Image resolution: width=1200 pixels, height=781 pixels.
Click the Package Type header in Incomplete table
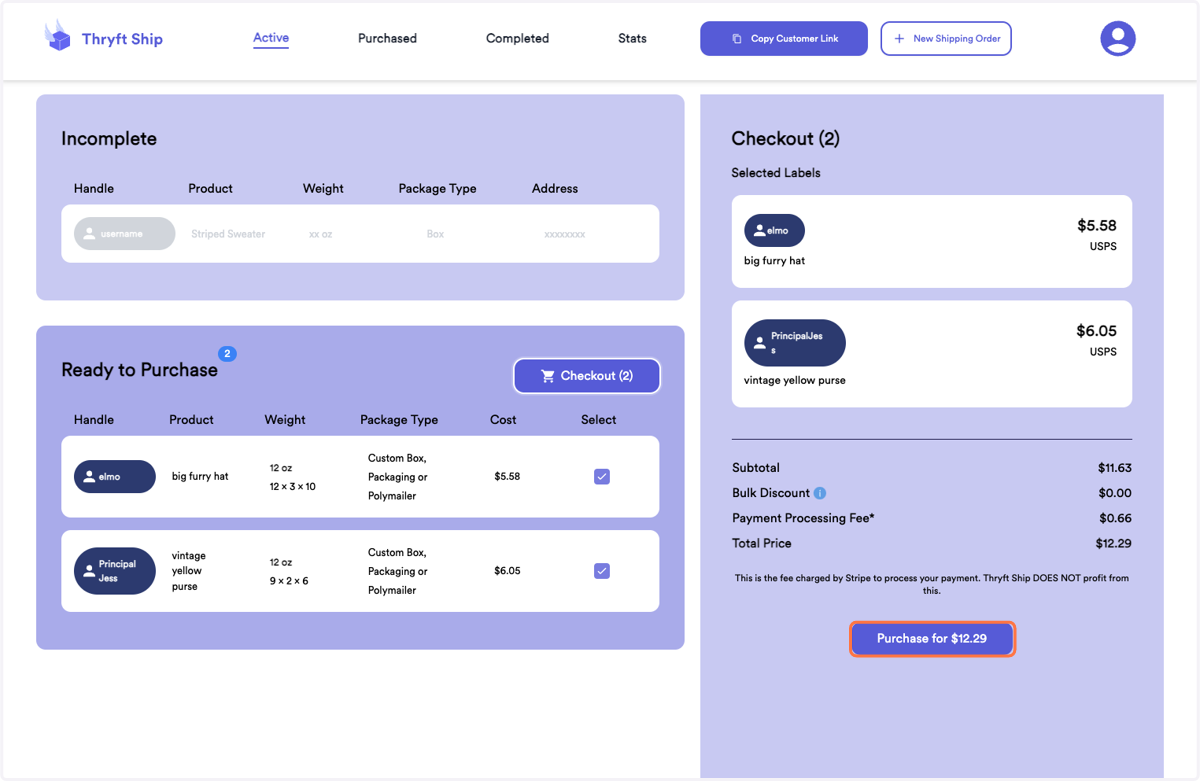tap(437, 188)
